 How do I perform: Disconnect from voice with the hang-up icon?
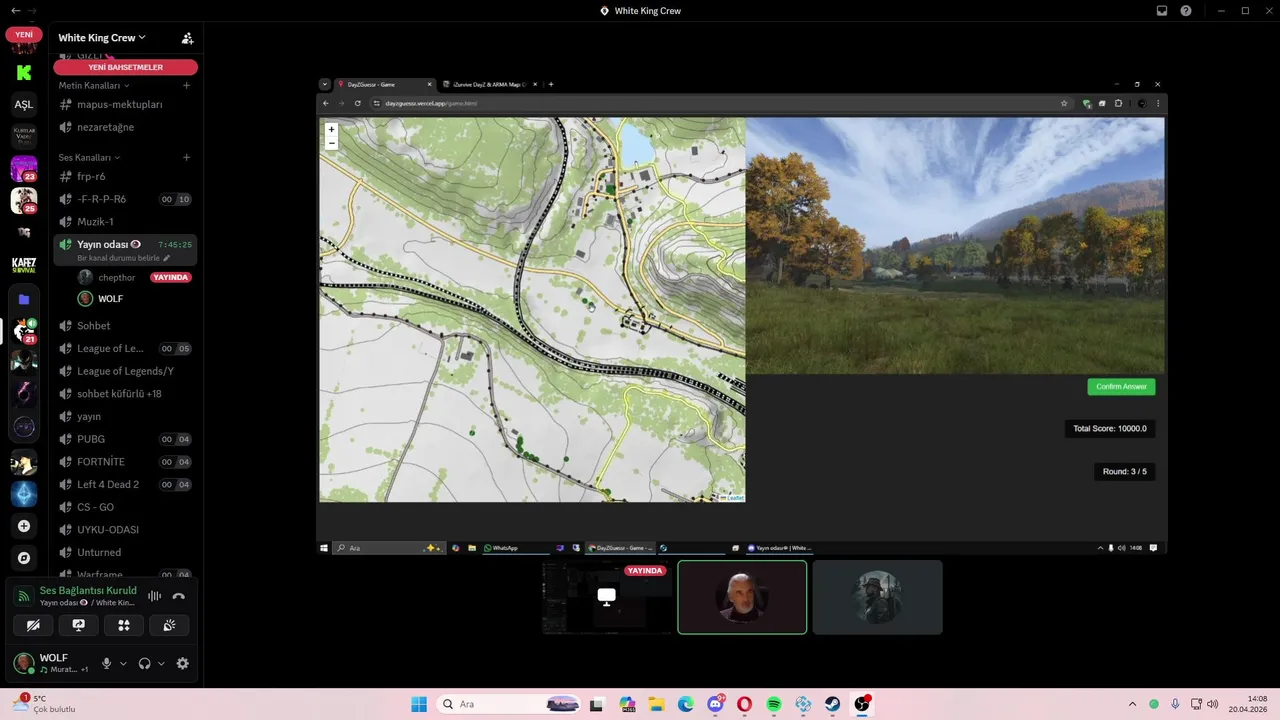(x=179, y=596)
